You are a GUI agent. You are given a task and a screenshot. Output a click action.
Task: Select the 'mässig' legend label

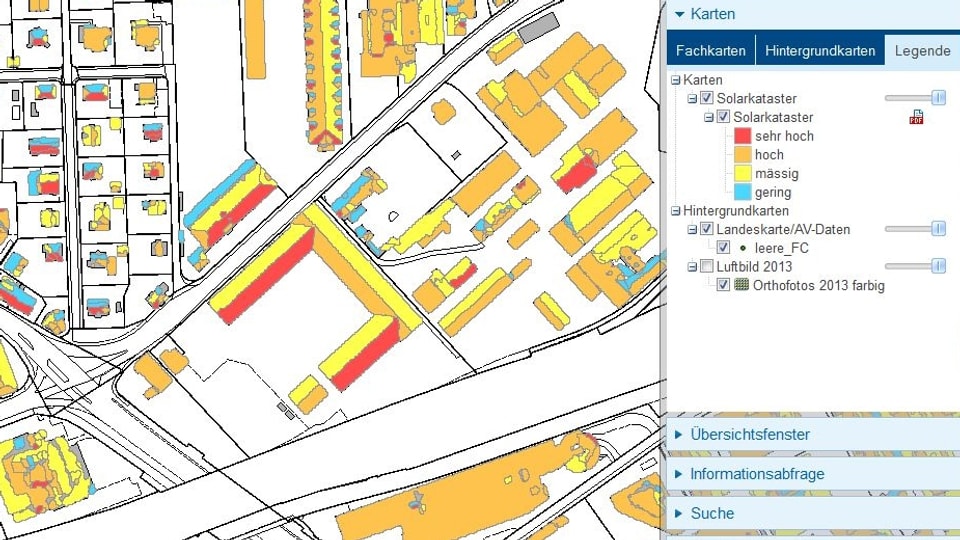pos(776,173)
